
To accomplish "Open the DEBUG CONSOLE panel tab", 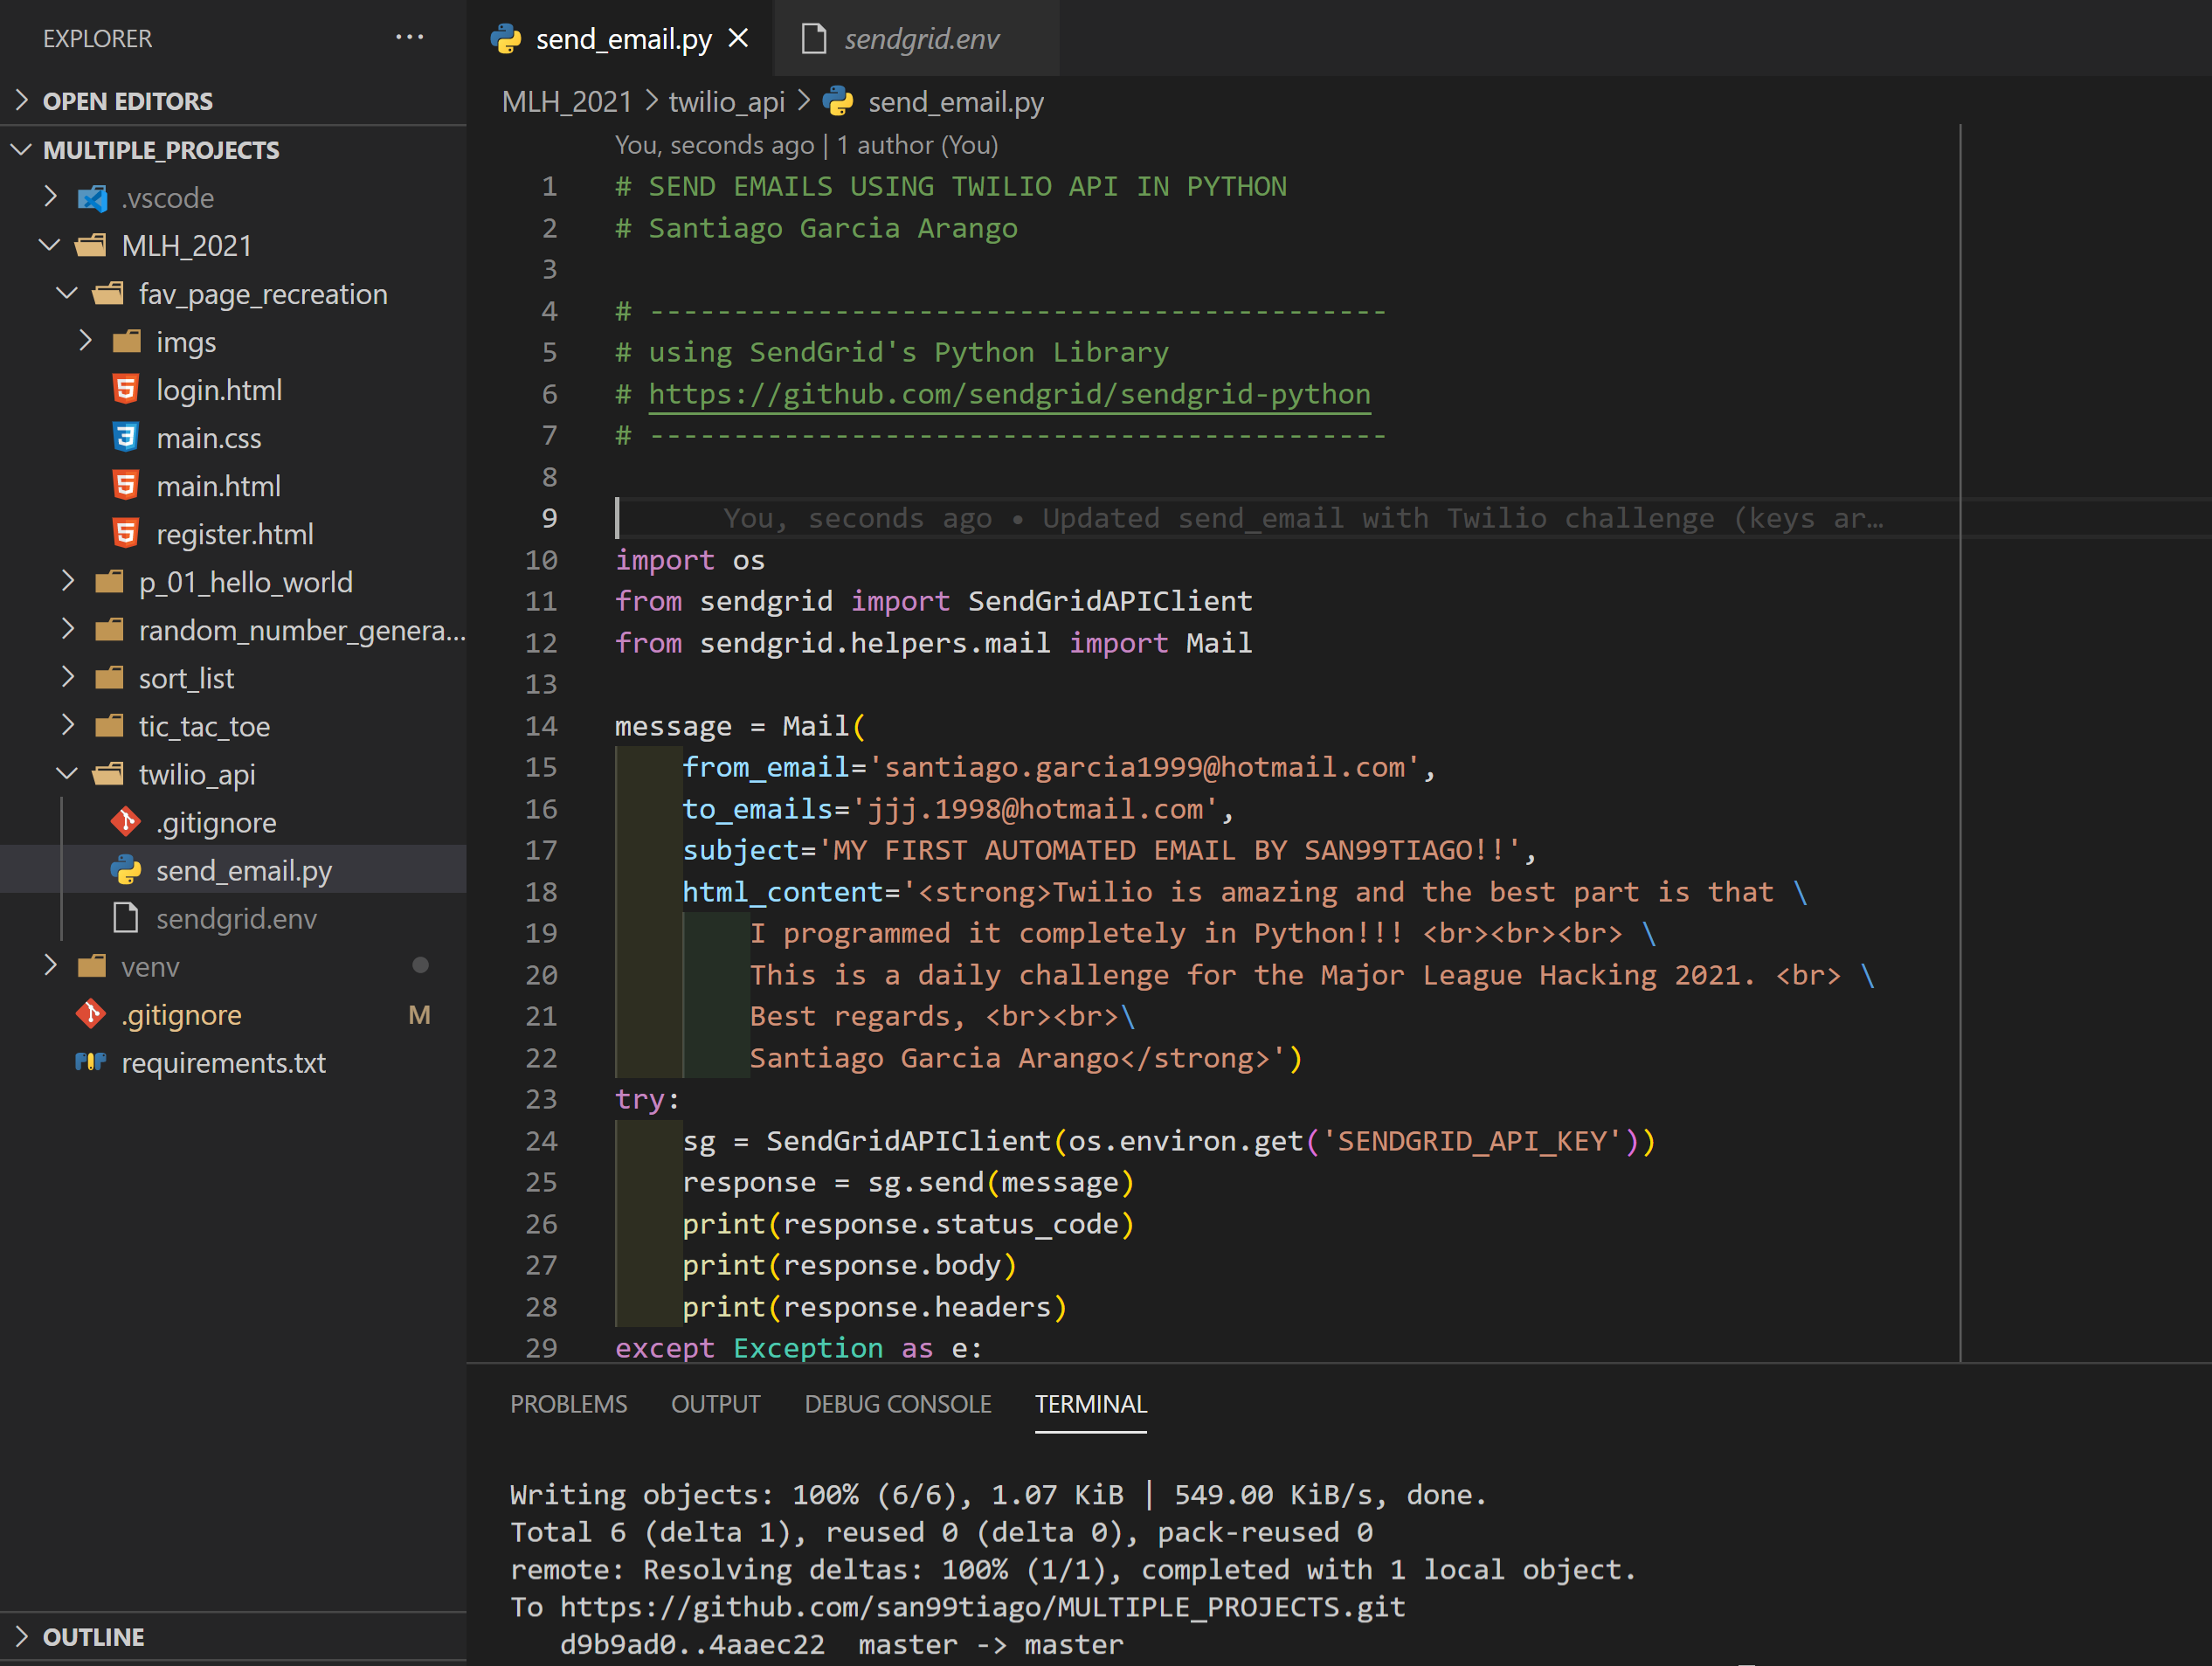I will (x=897, y=1404).
